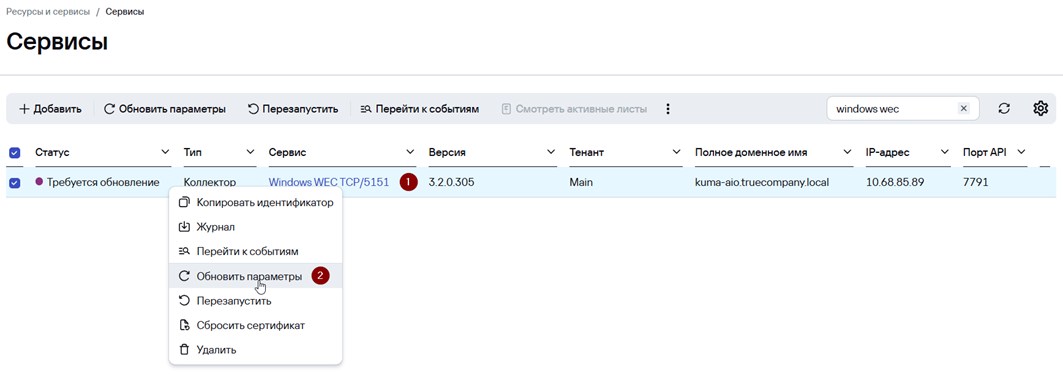Click Перейти к событиям in the toolbar
The height and width of the screenshot is (381, 1063).
click(420, 108)
